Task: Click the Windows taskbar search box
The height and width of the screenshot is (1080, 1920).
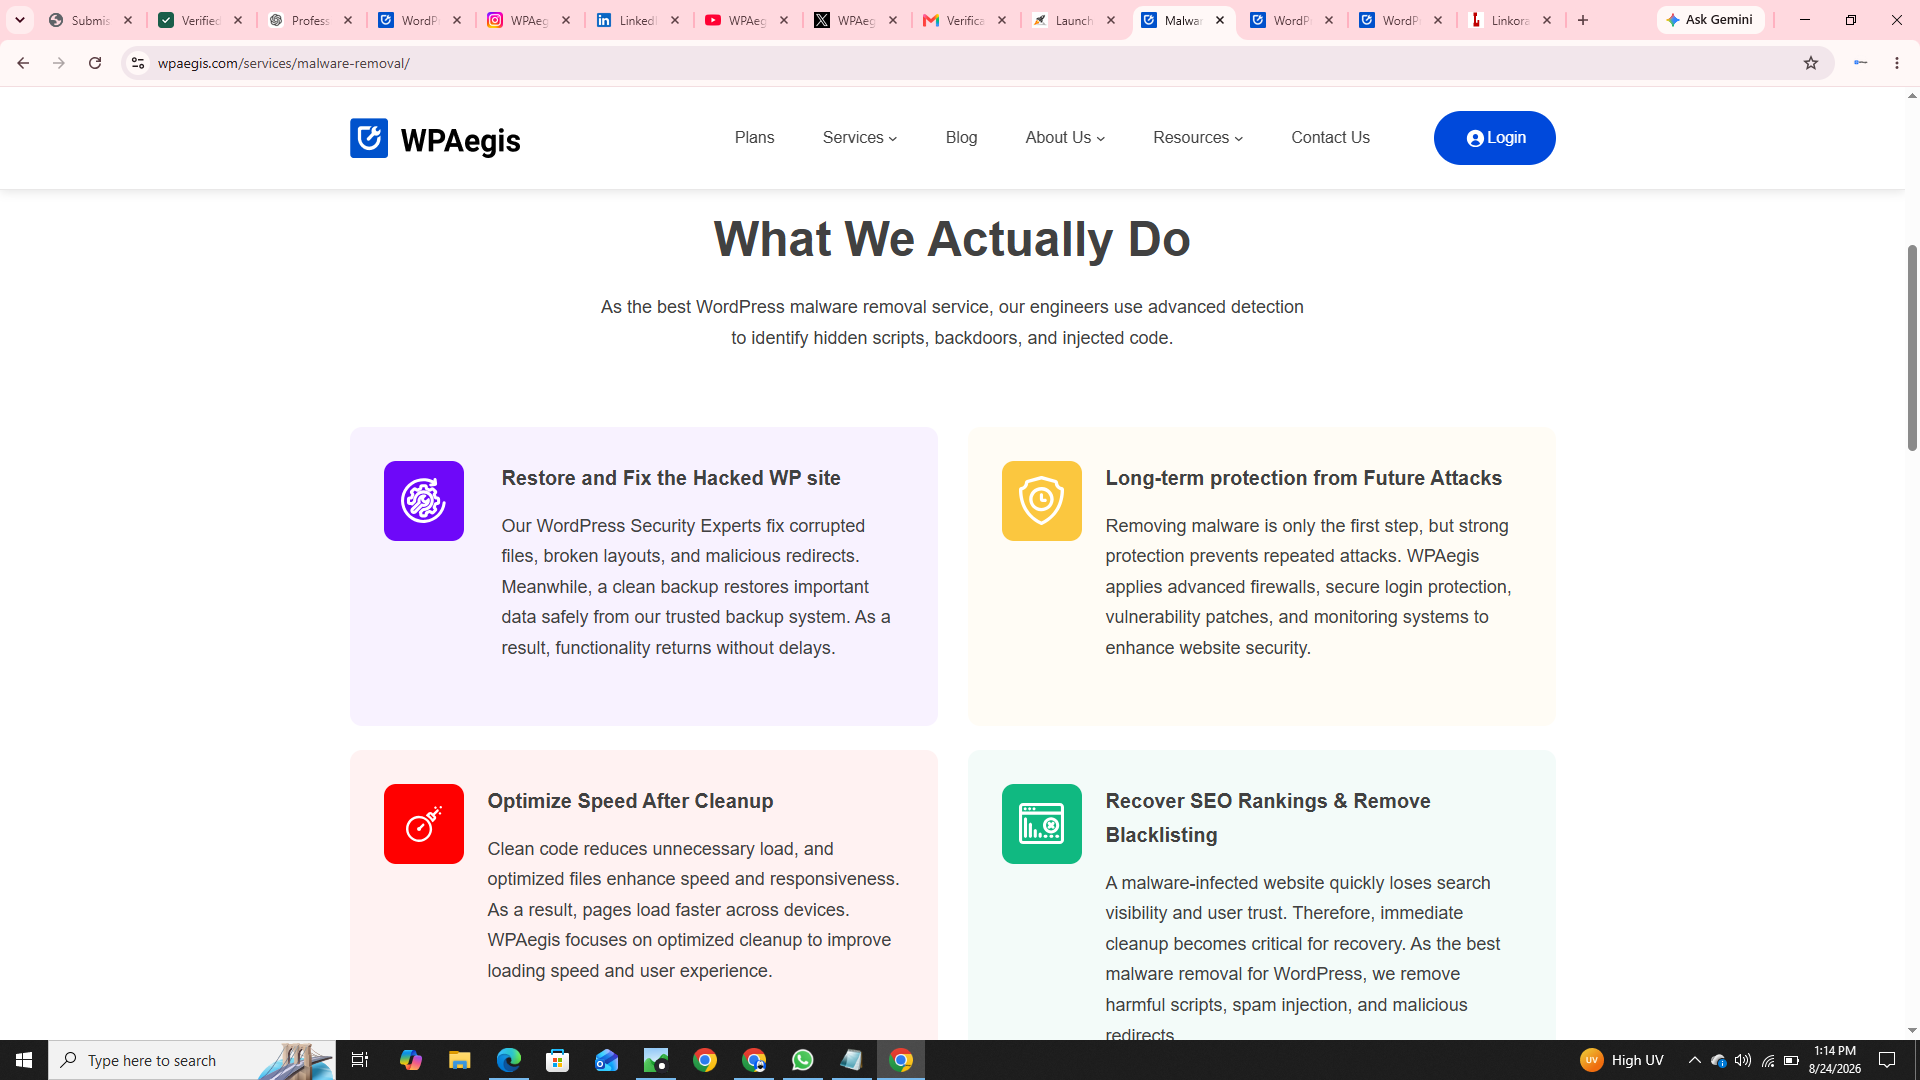Action: [192, 1060]
